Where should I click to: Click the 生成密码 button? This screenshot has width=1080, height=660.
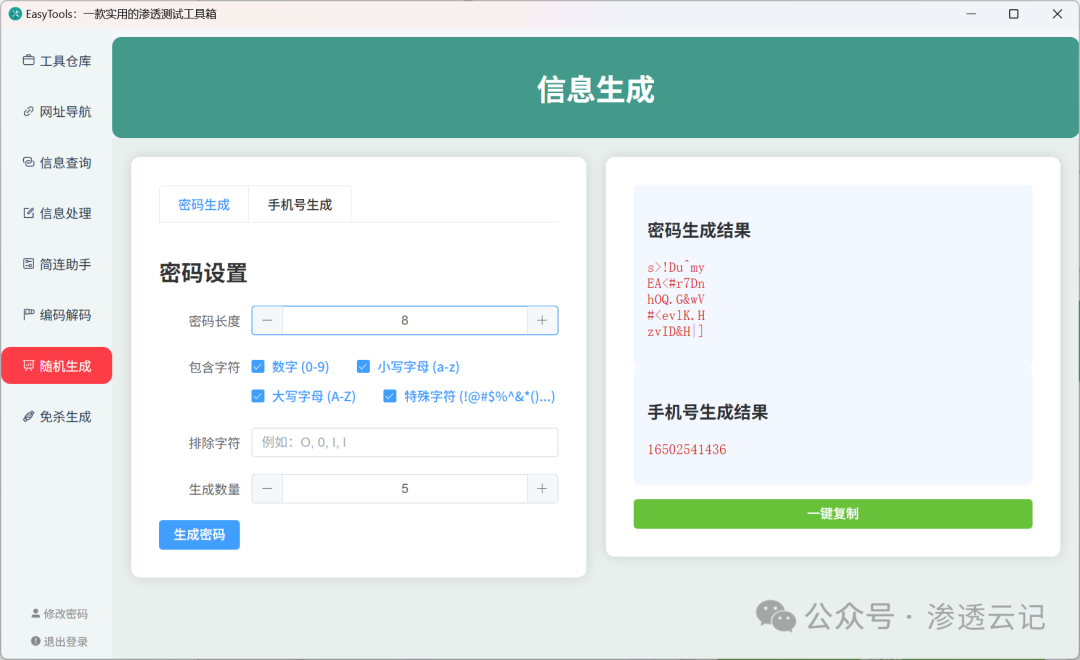click(199, 535)
